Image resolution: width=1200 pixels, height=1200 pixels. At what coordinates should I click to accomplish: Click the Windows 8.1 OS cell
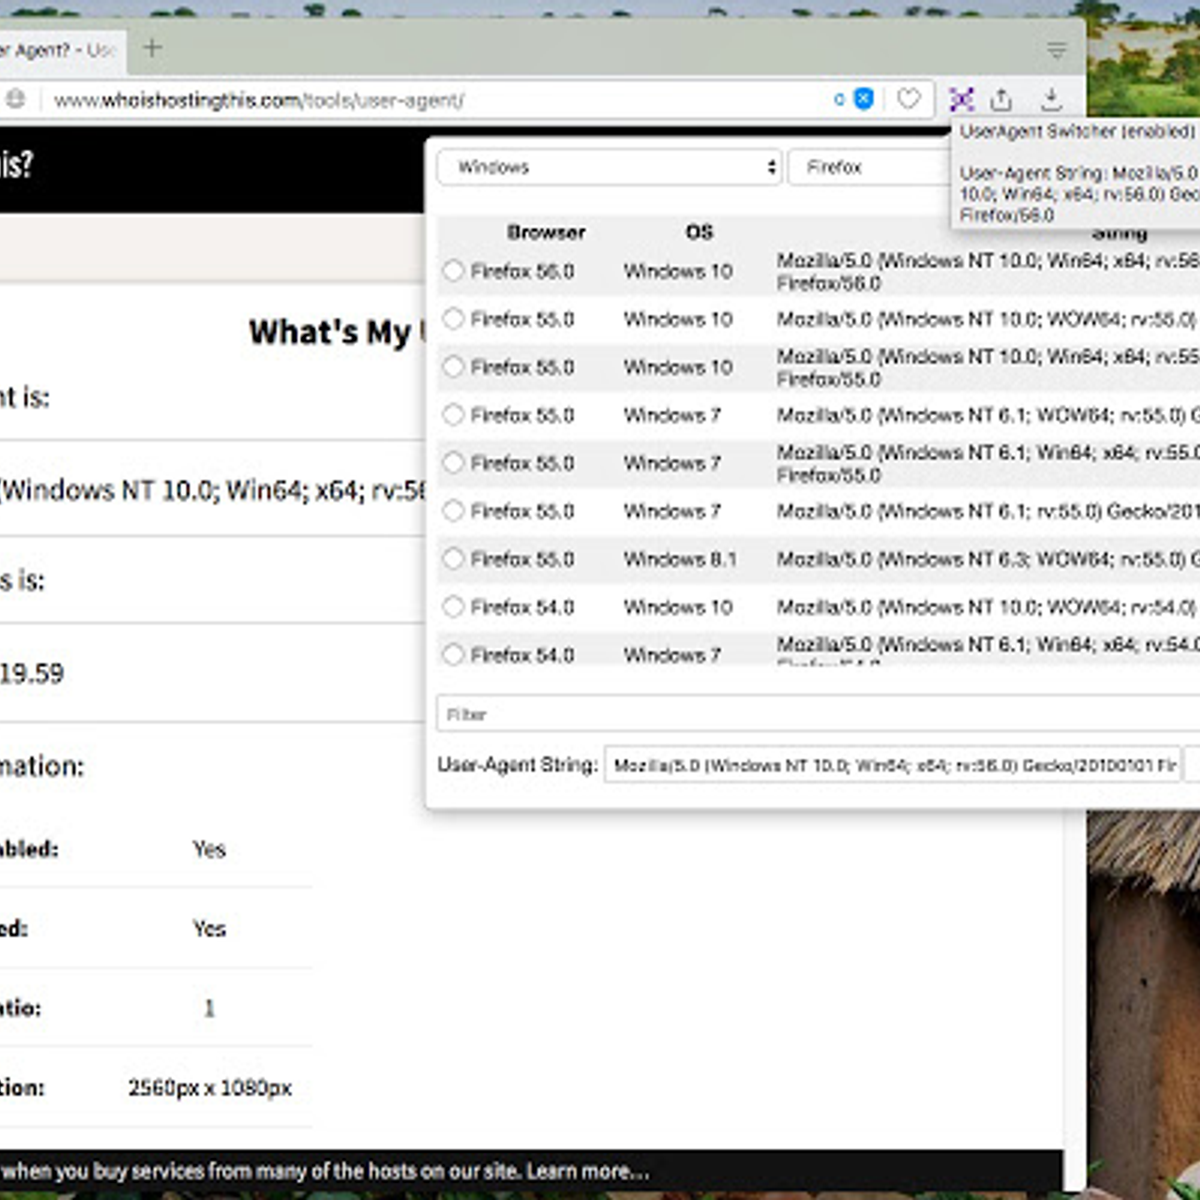(680, 559)
